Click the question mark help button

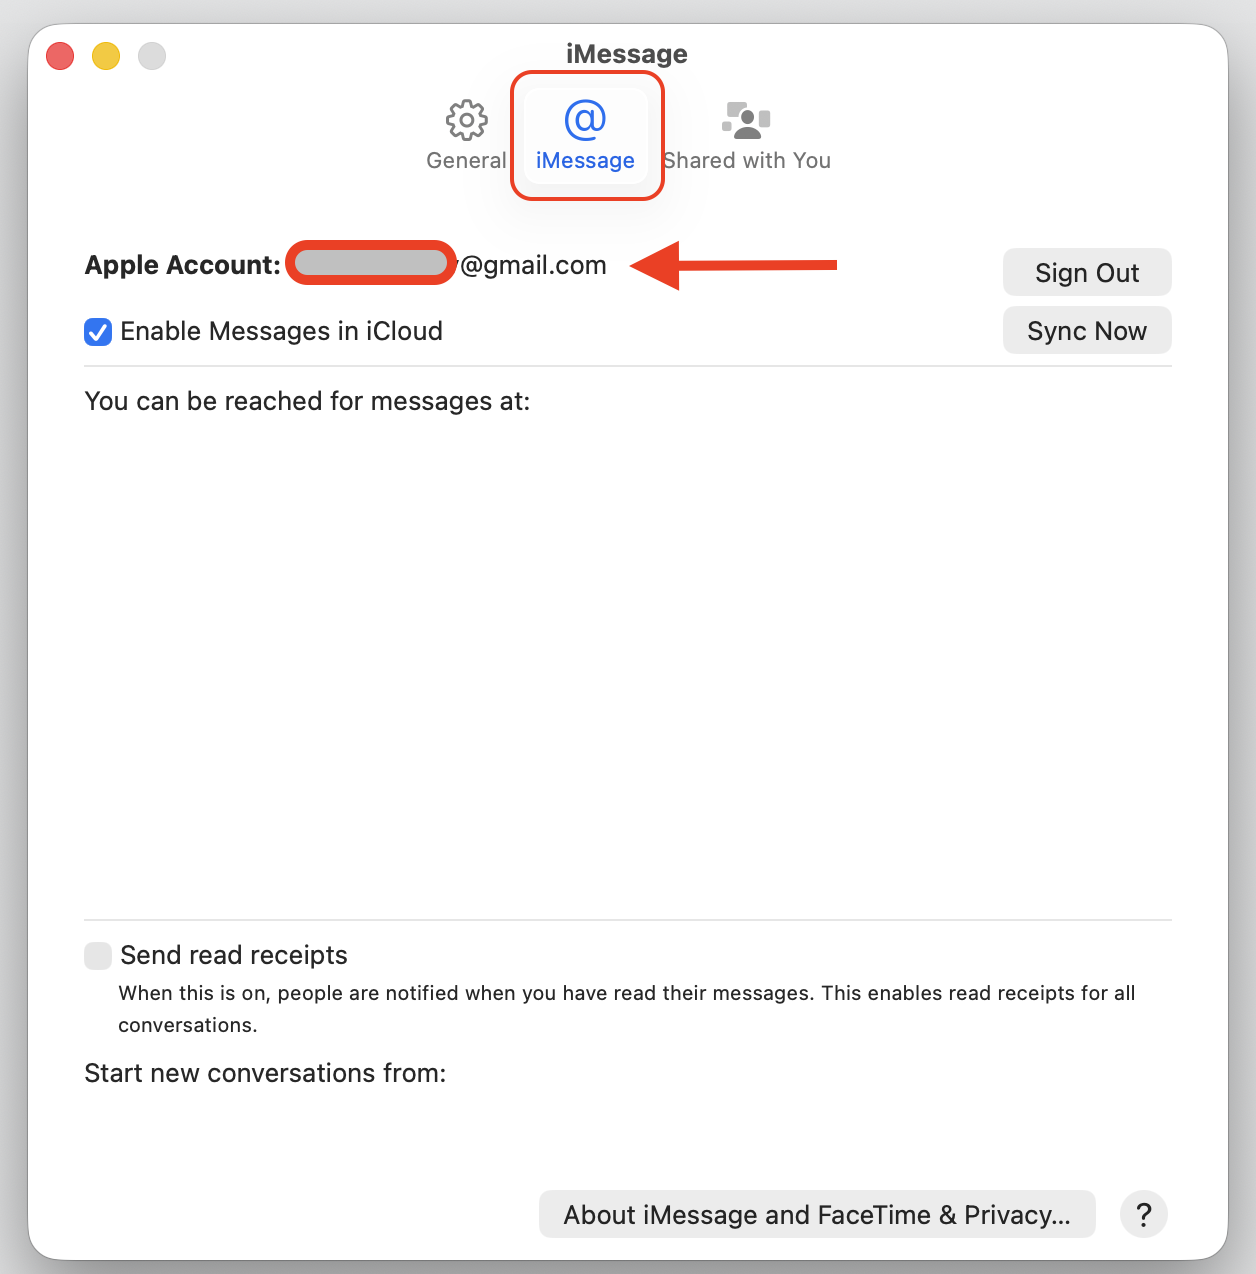tap(1144, 1214)
